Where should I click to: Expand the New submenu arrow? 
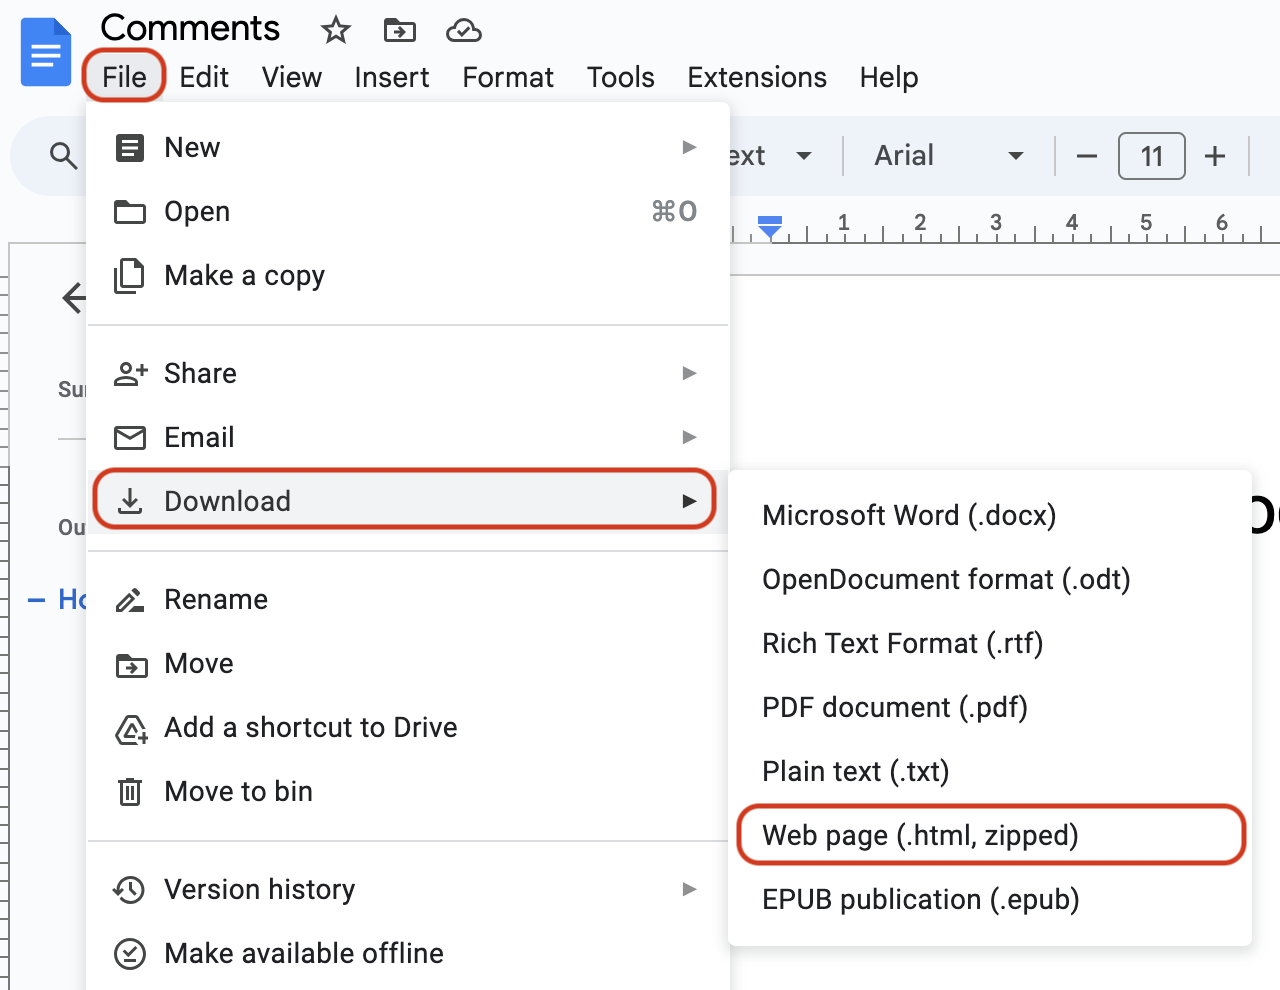(689, 148)
